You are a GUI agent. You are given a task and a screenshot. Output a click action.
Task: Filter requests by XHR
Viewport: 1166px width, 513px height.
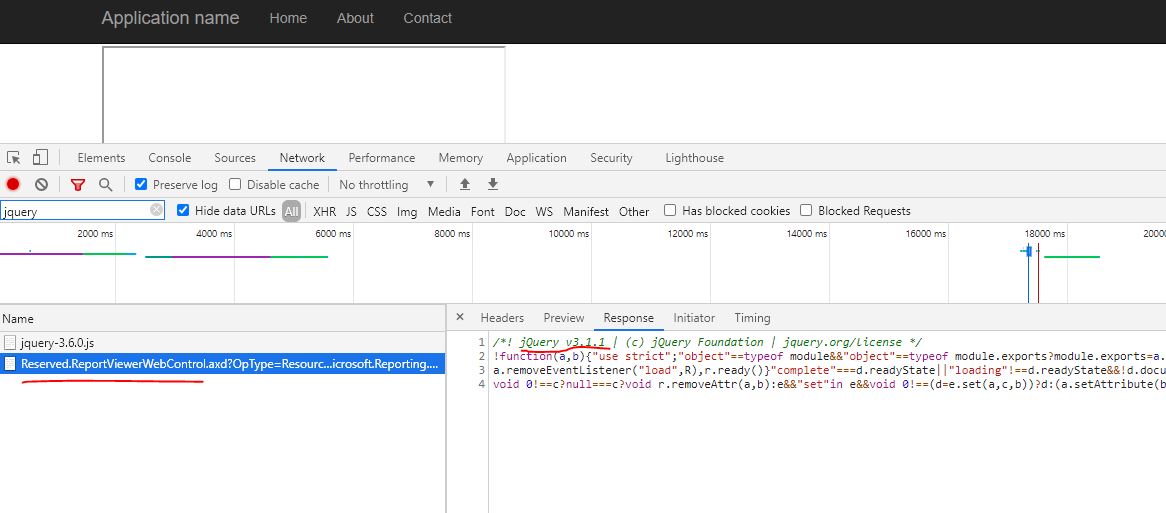[x=324, y=211]
